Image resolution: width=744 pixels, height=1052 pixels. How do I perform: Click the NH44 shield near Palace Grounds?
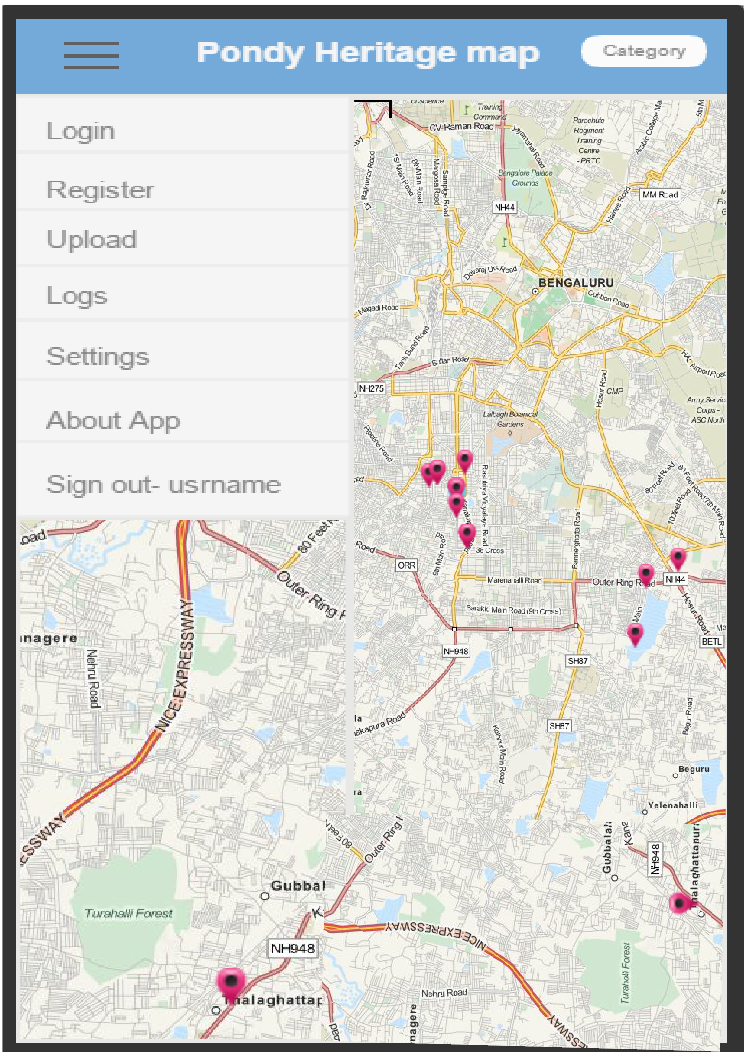click(504, 207)
